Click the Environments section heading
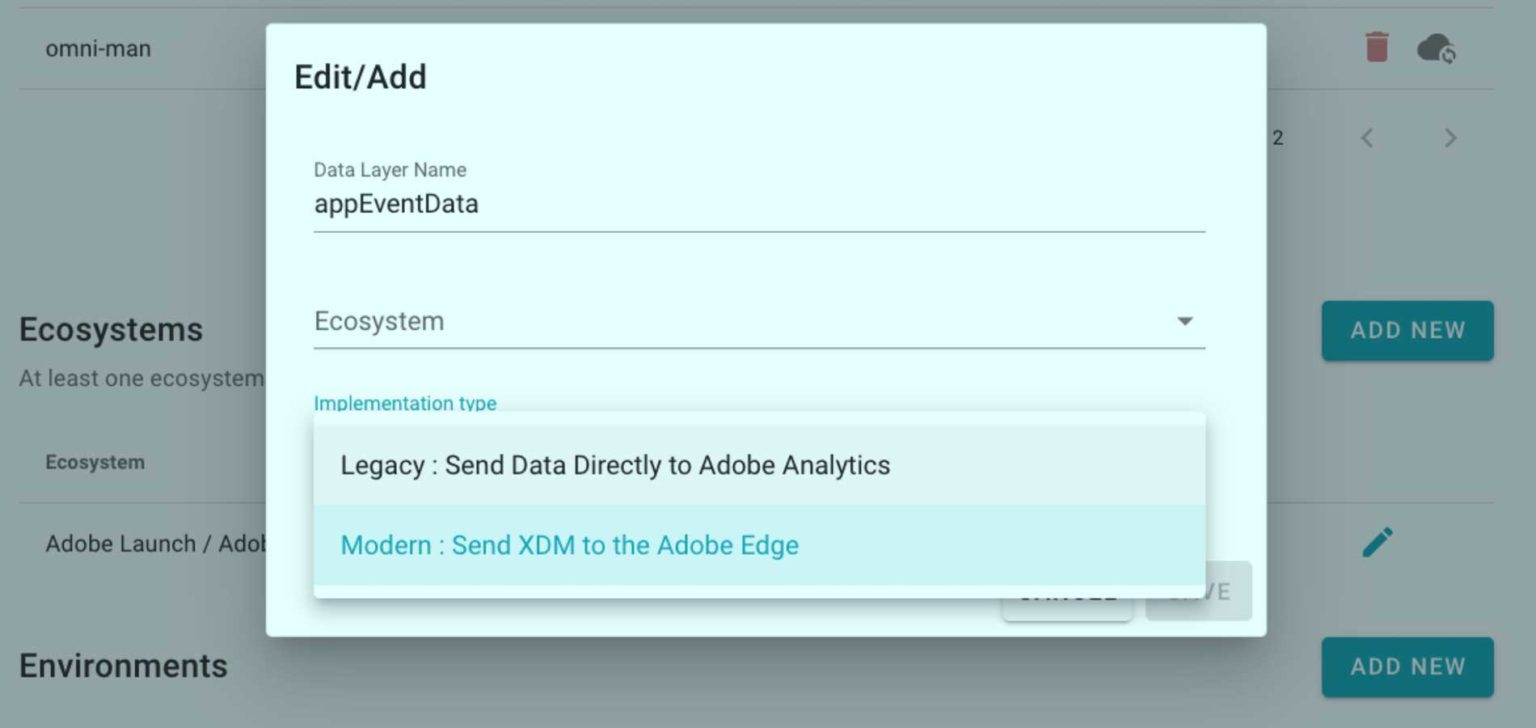 123,666
